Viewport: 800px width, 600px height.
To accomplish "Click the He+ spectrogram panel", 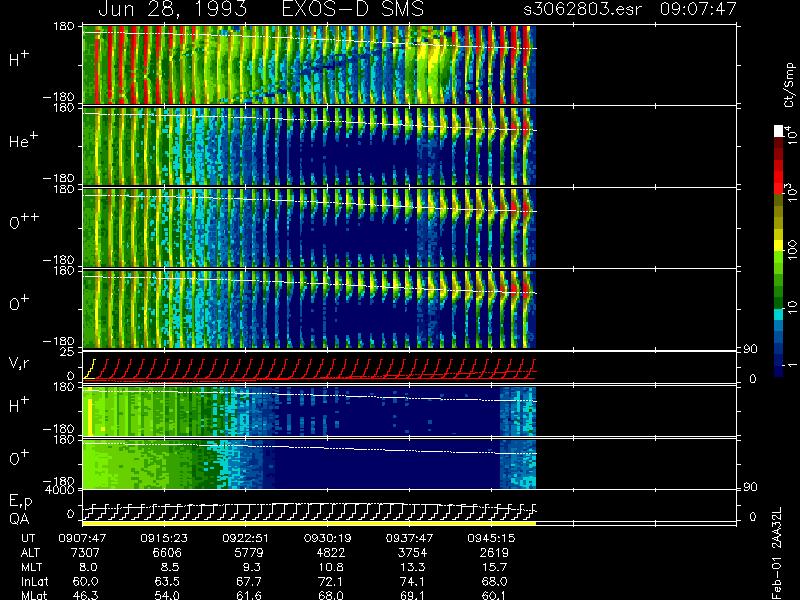I will pyautogui.click(x=309, y=147).
